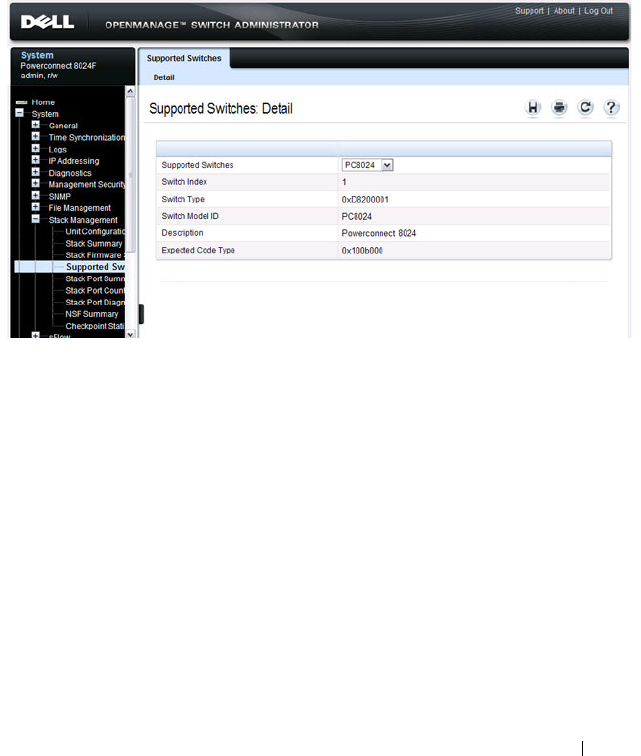641x756 pixels.
Task: Click the Save (disk) icon
Action: coord(532,108)
